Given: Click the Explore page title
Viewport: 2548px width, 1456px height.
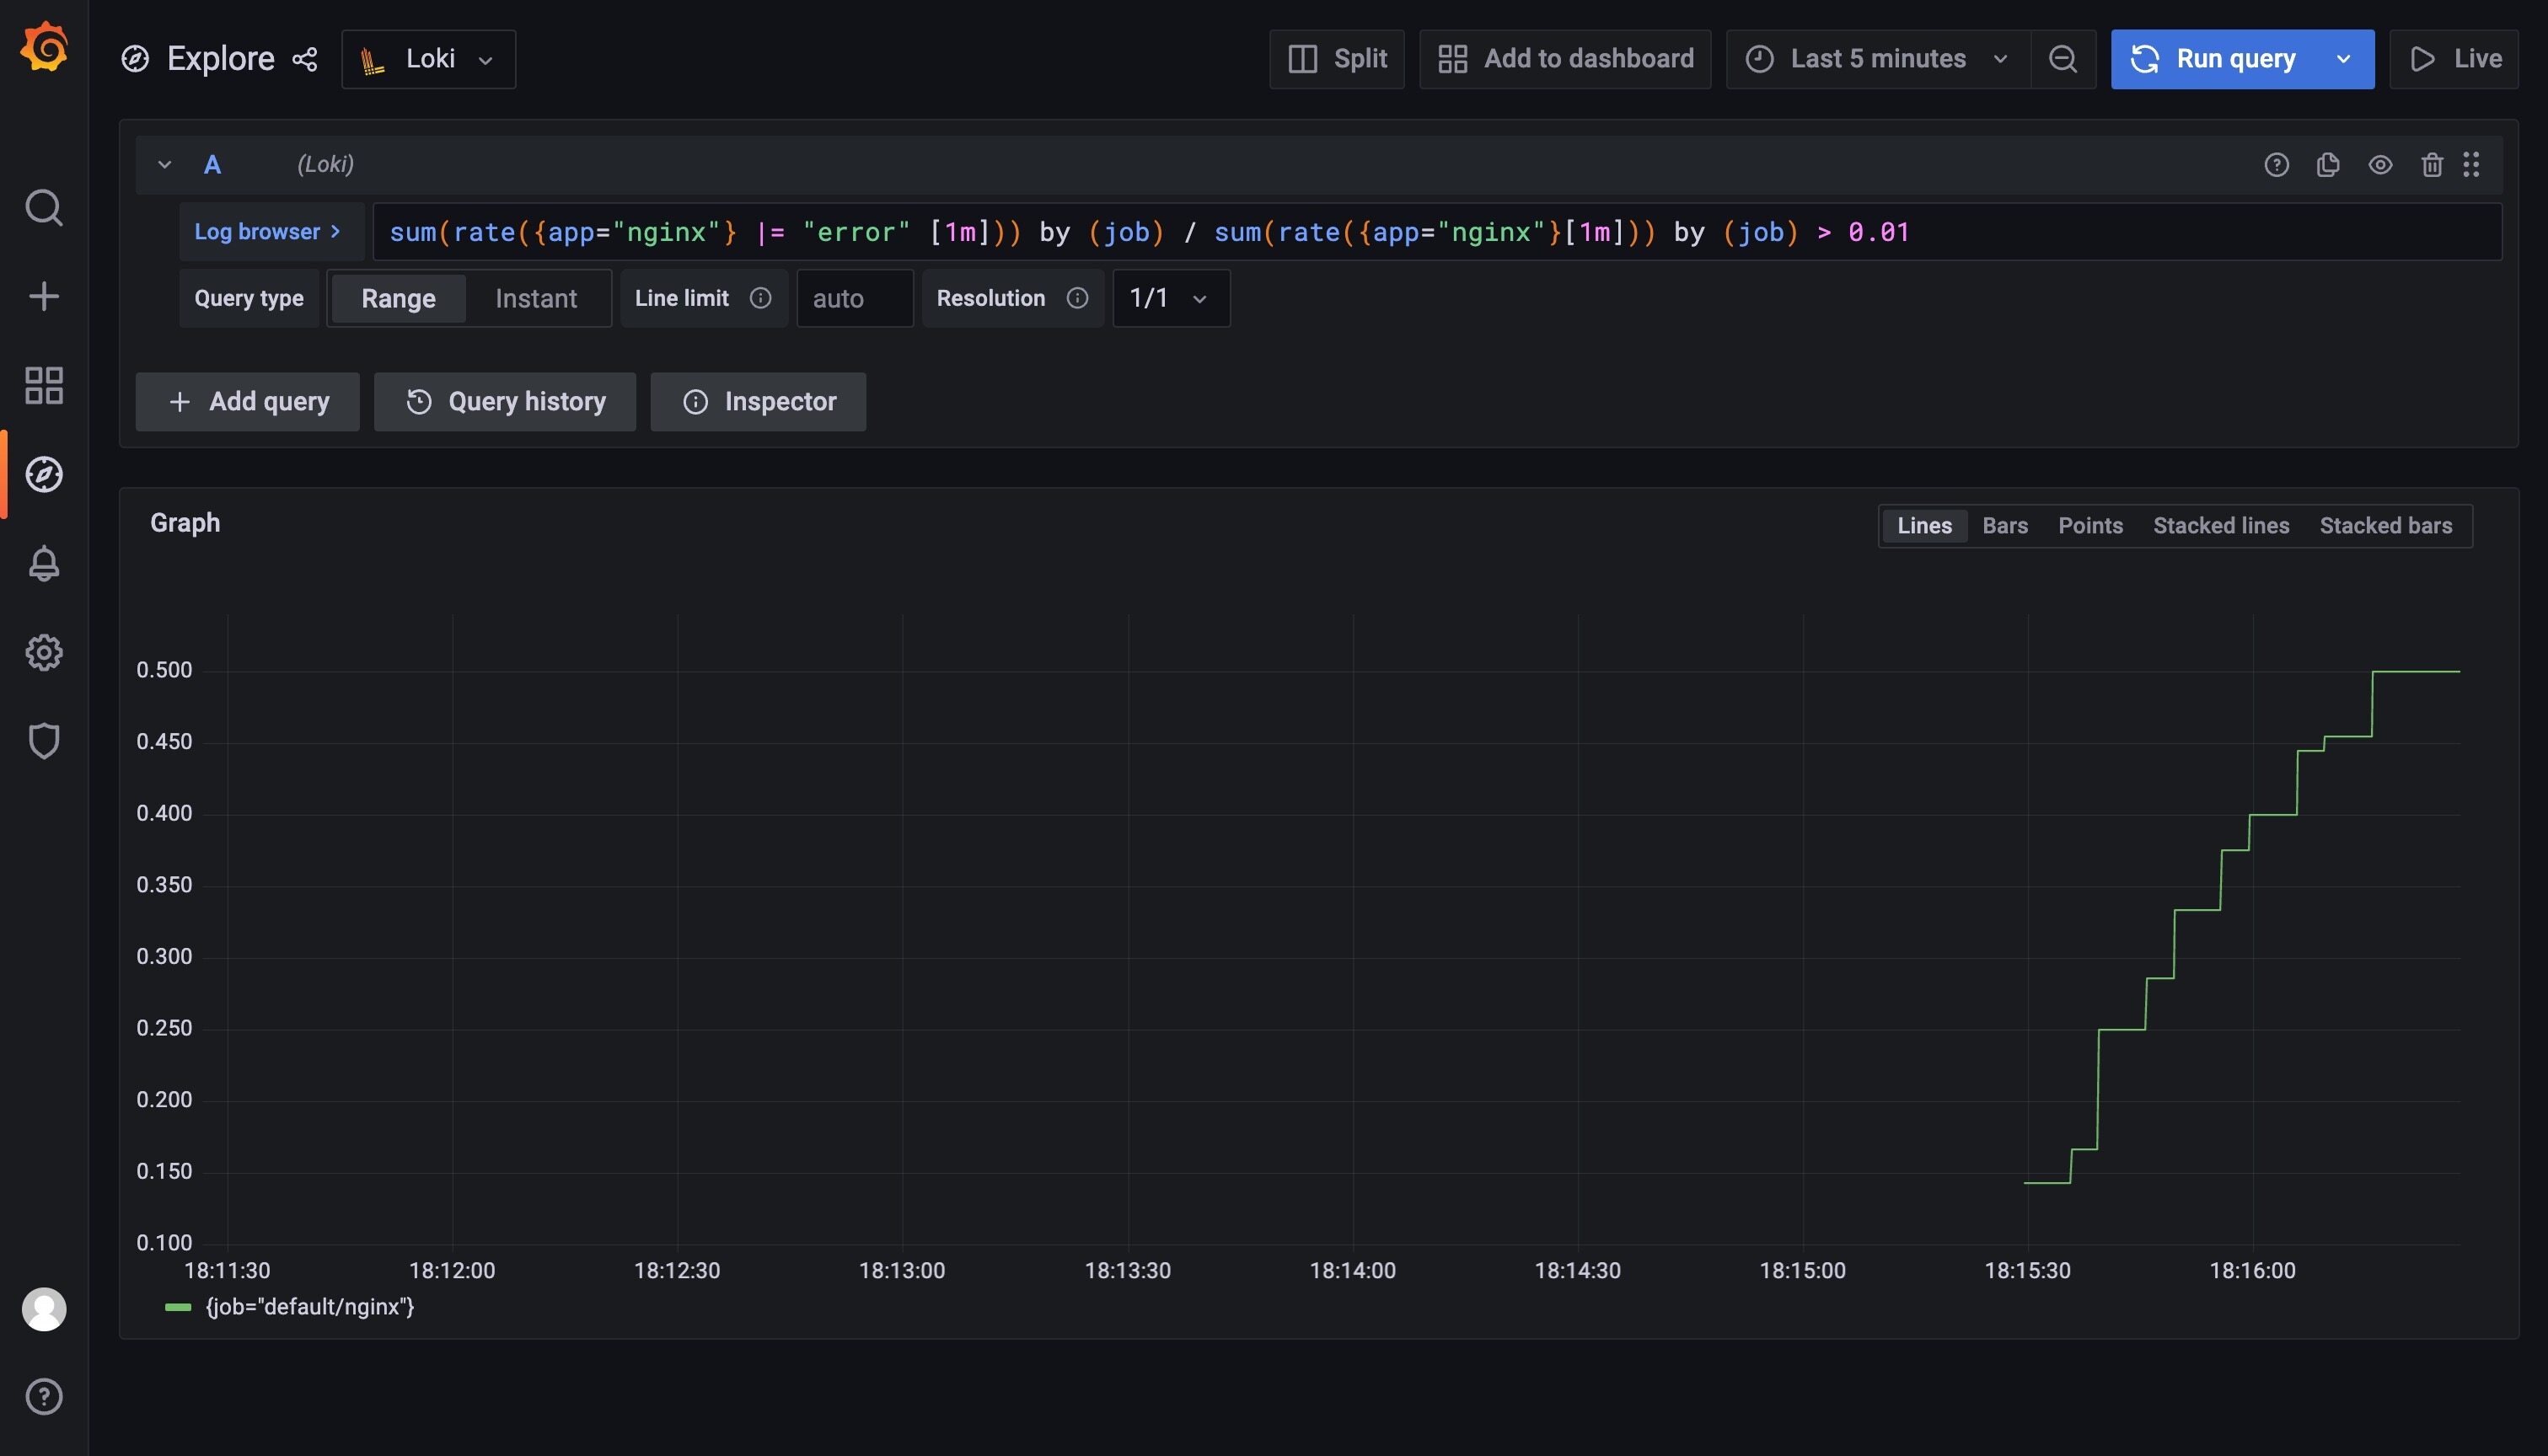Looking at the screenshot, I should pyautogui.click(x=220, y=59).
